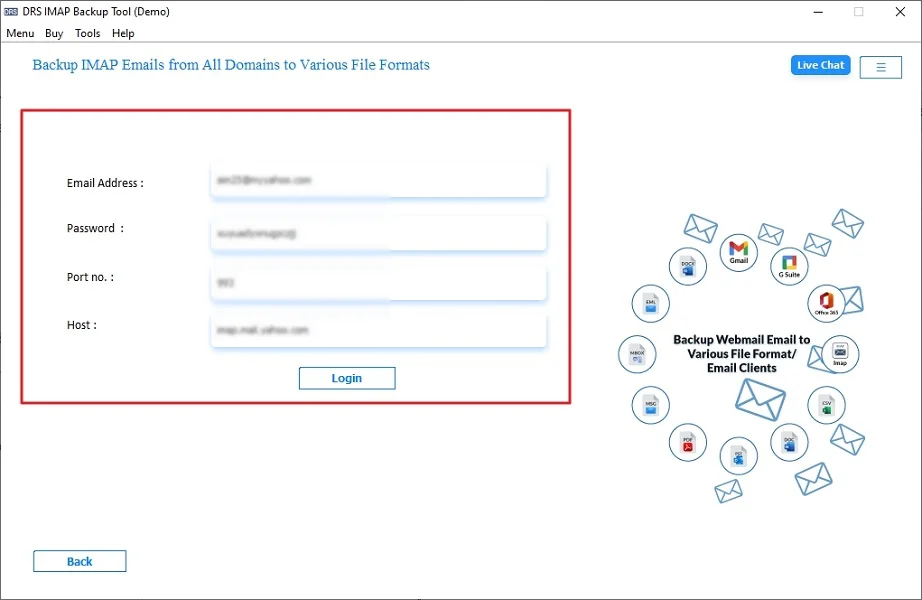Start a Live Chat session

820,65
